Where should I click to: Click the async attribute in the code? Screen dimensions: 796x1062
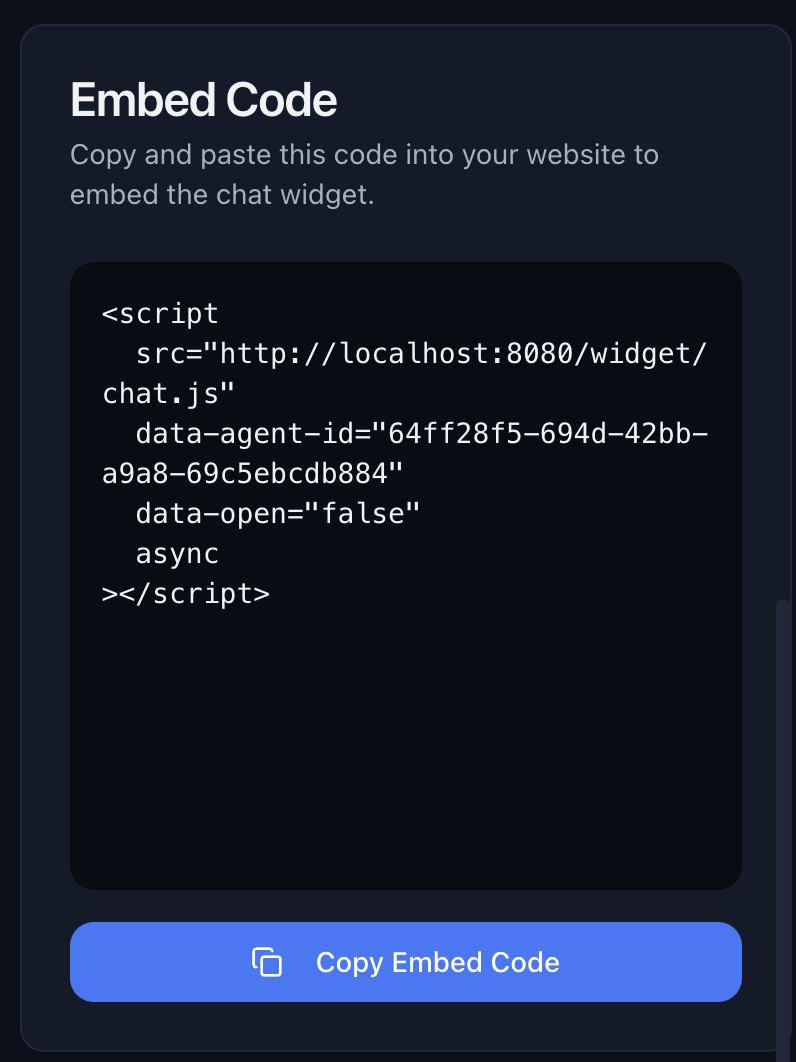(x=177, y=553)
